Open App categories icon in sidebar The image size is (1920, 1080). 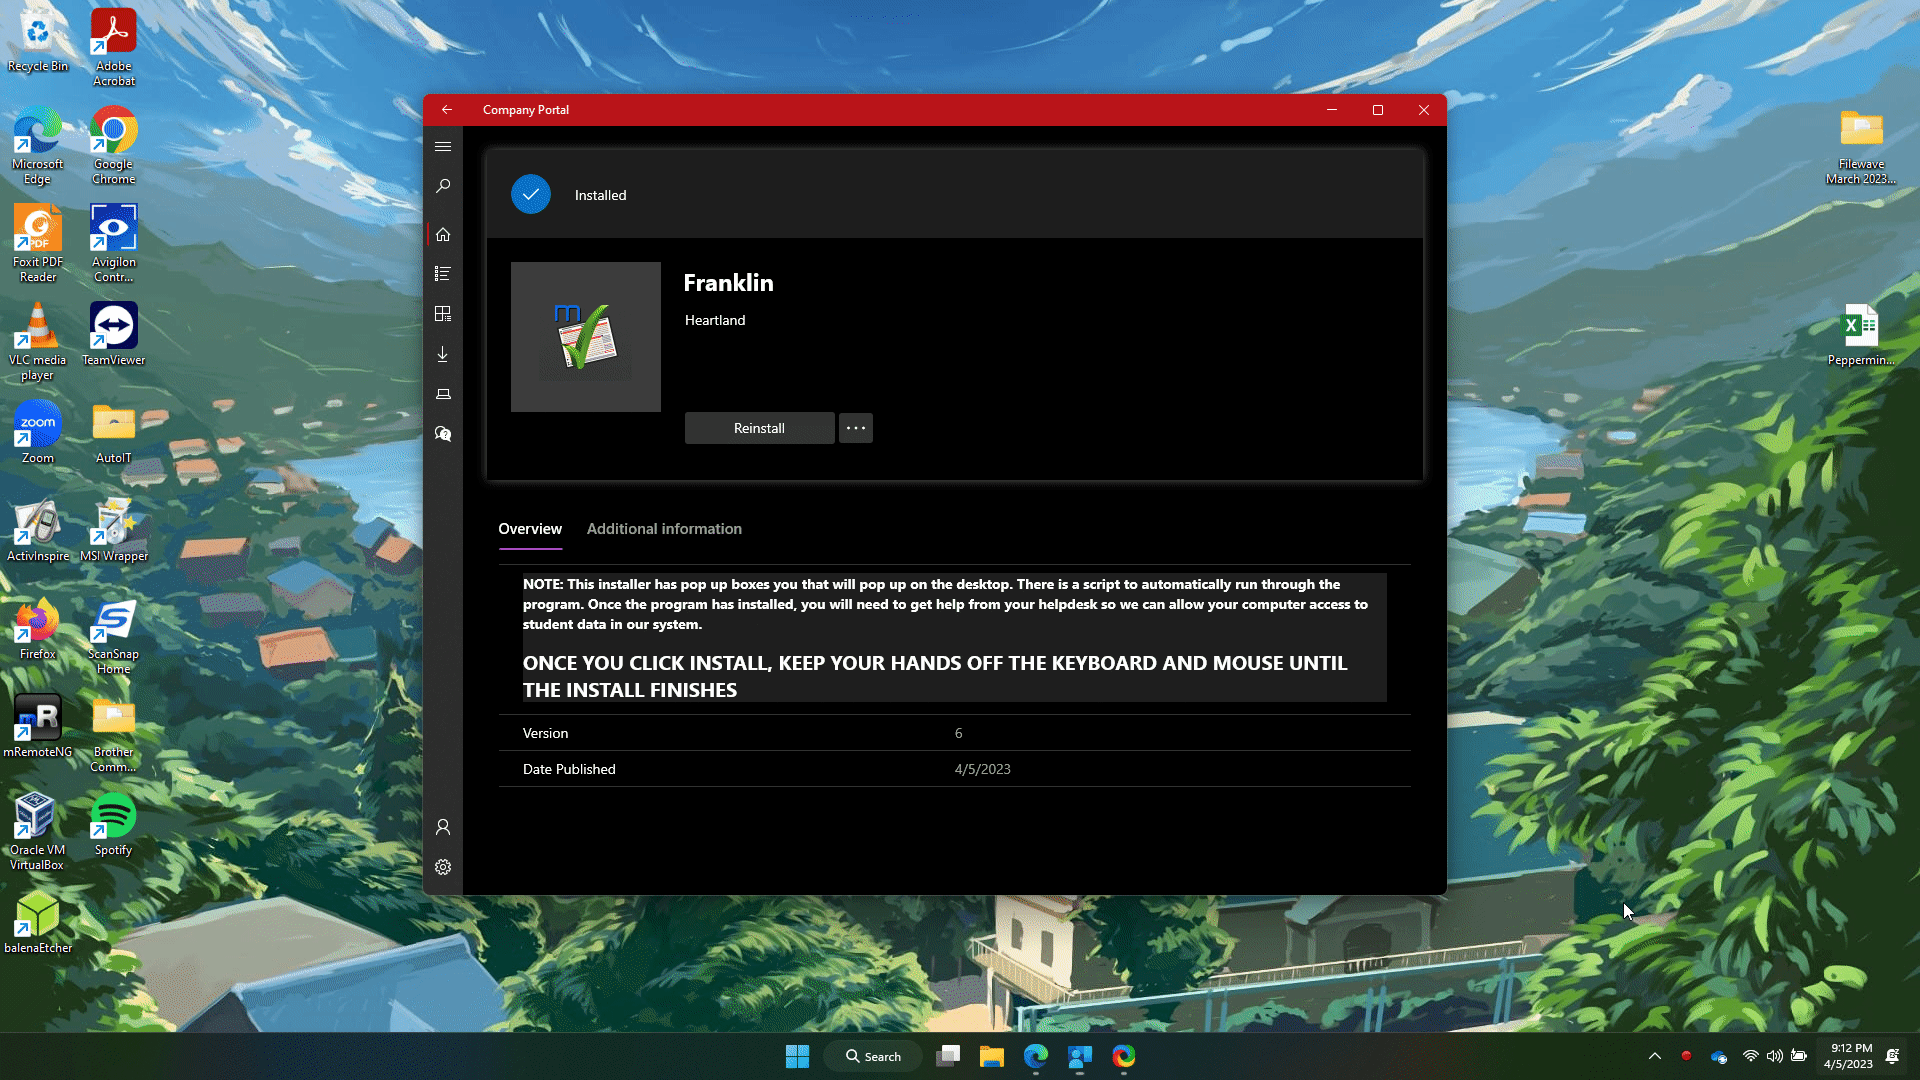[443, 314]
